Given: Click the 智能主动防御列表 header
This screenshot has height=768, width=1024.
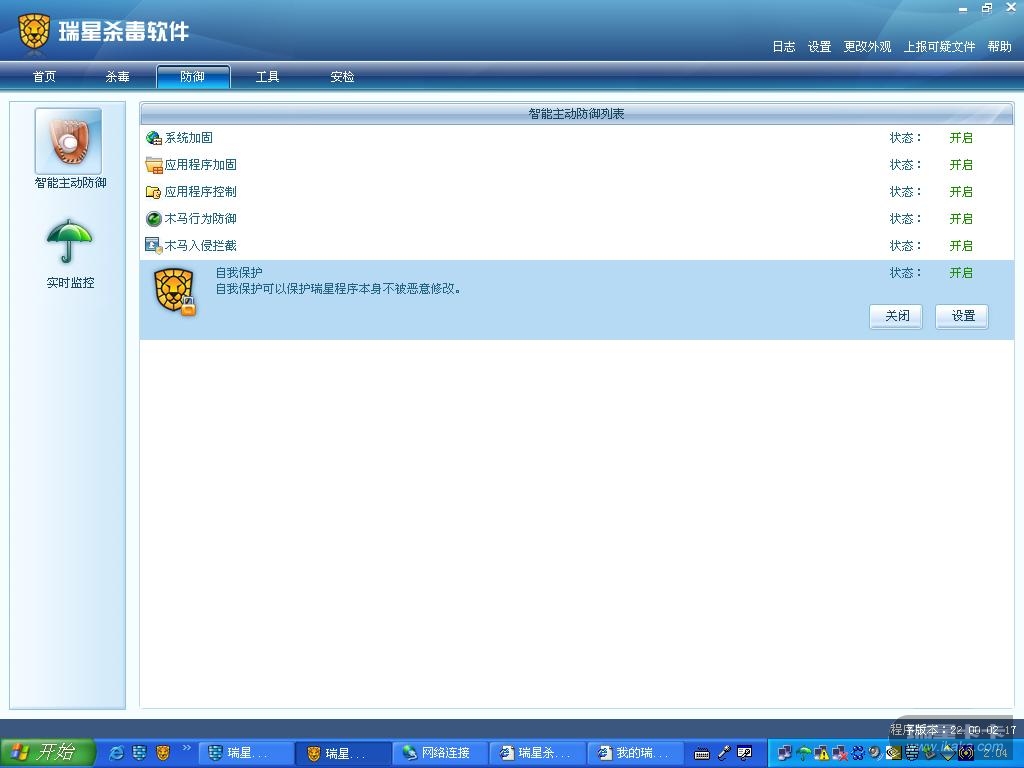Looking at the screenshot, I should coord(577,114).
